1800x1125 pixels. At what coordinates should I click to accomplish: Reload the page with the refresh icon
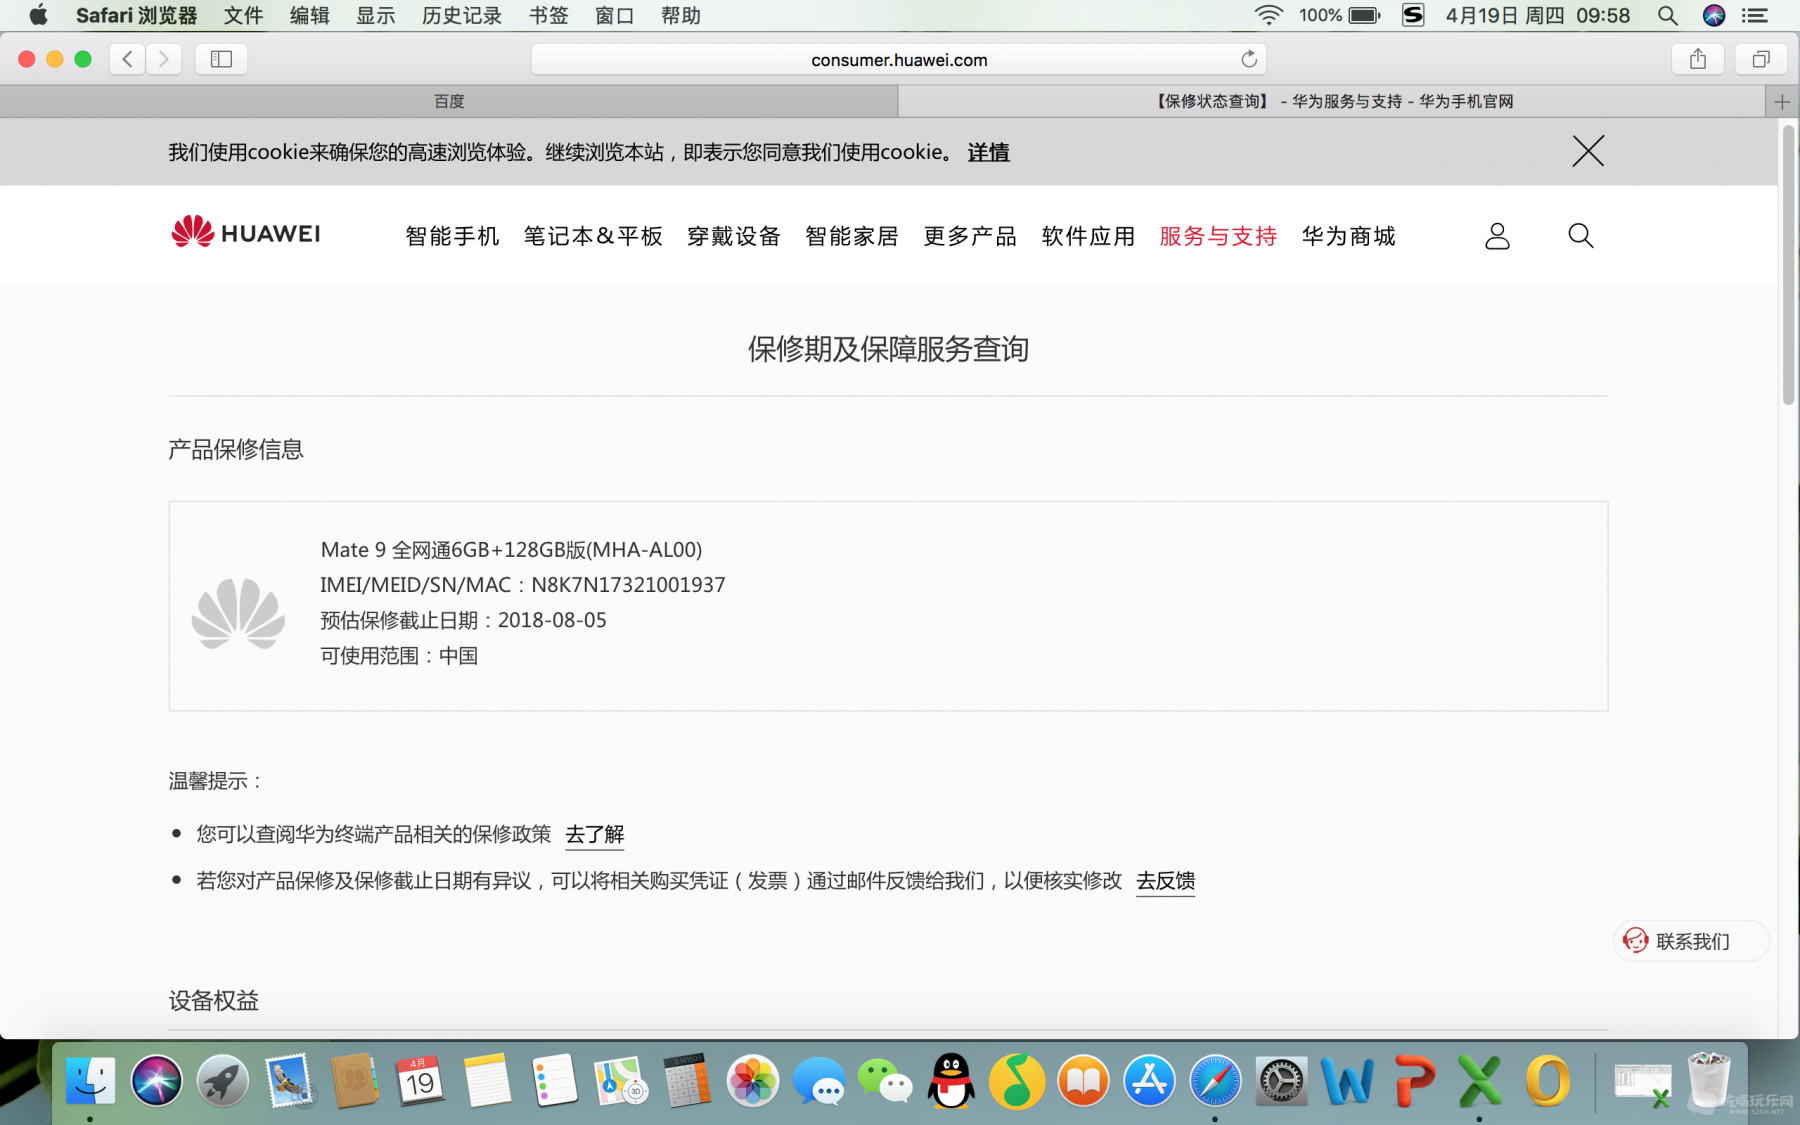point(1249,59)
